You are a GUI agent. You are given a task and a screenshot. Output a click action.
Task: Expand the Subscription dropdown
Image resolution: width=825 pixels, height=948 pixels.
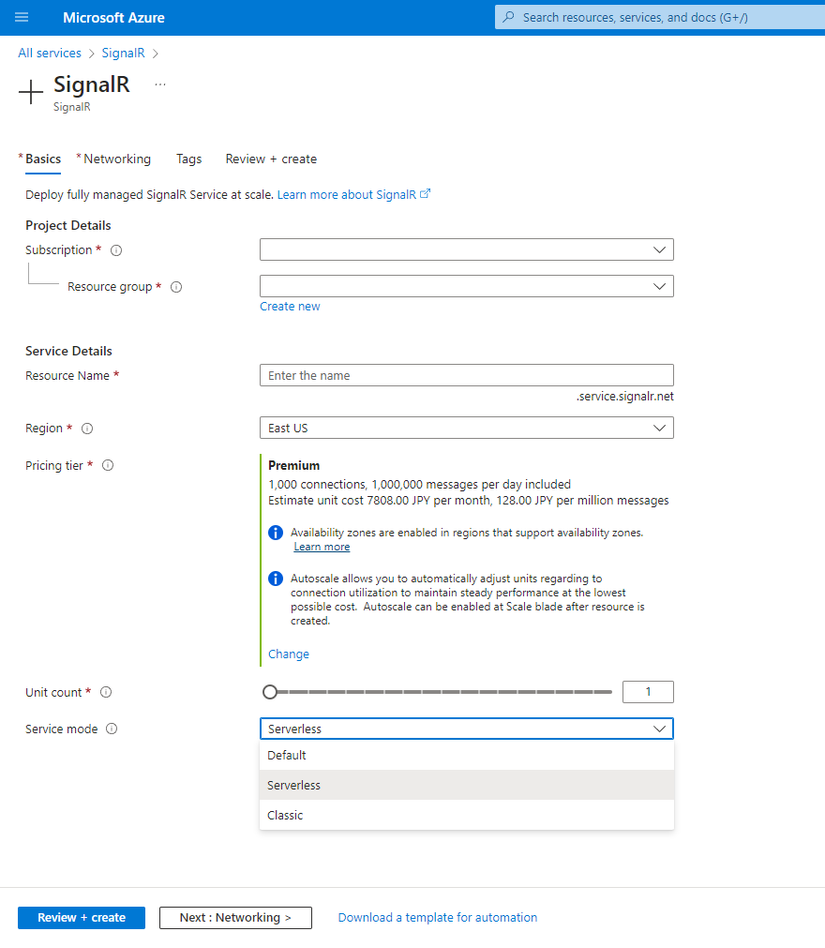coord(466,250)
